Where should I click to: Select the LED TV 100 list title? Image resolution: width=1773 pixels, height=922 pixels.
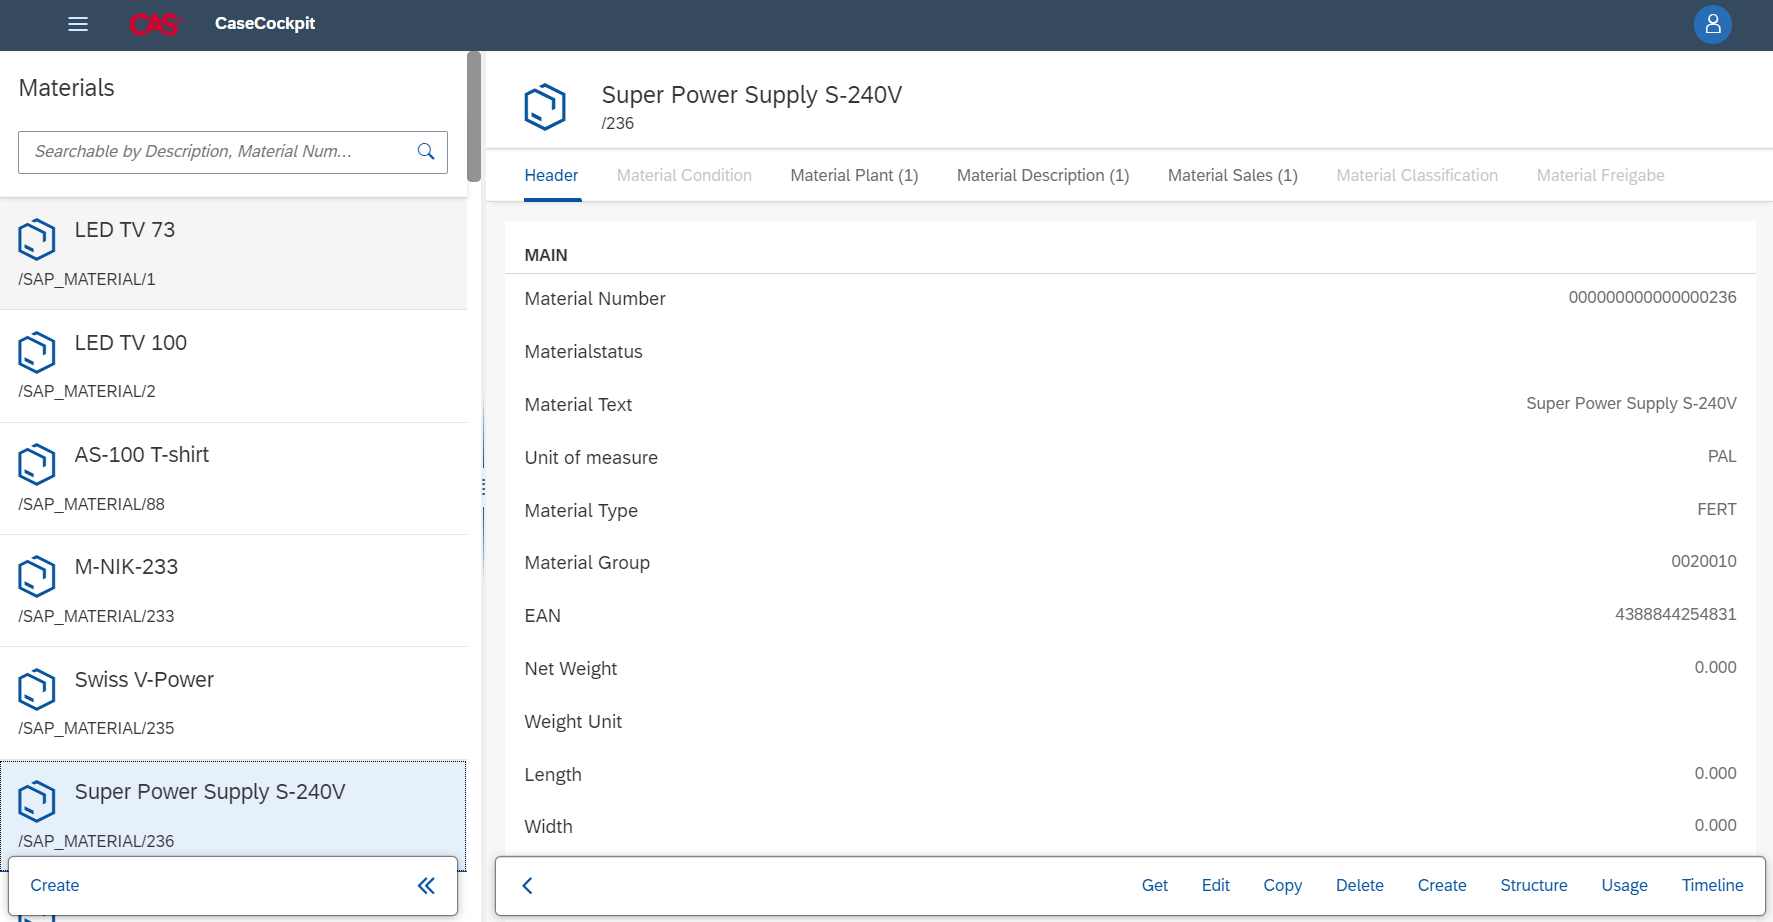[131, 343]
